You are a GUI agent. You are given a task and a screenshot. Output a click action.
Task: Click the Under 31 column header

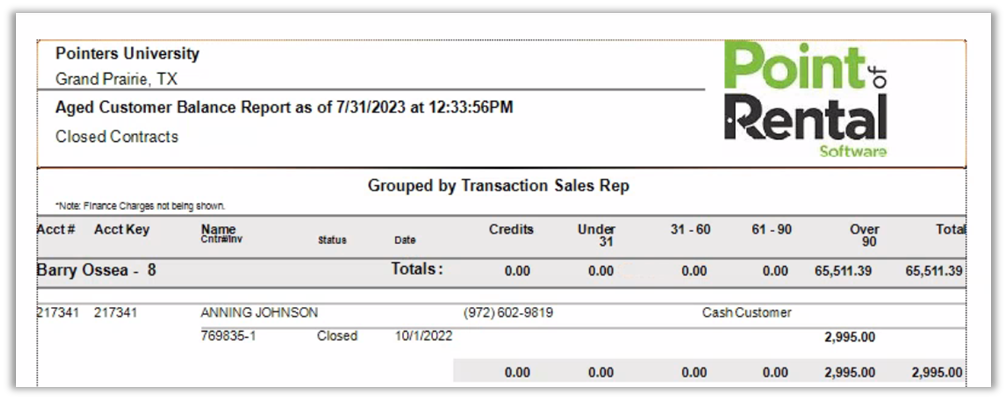tap(597, 235)
